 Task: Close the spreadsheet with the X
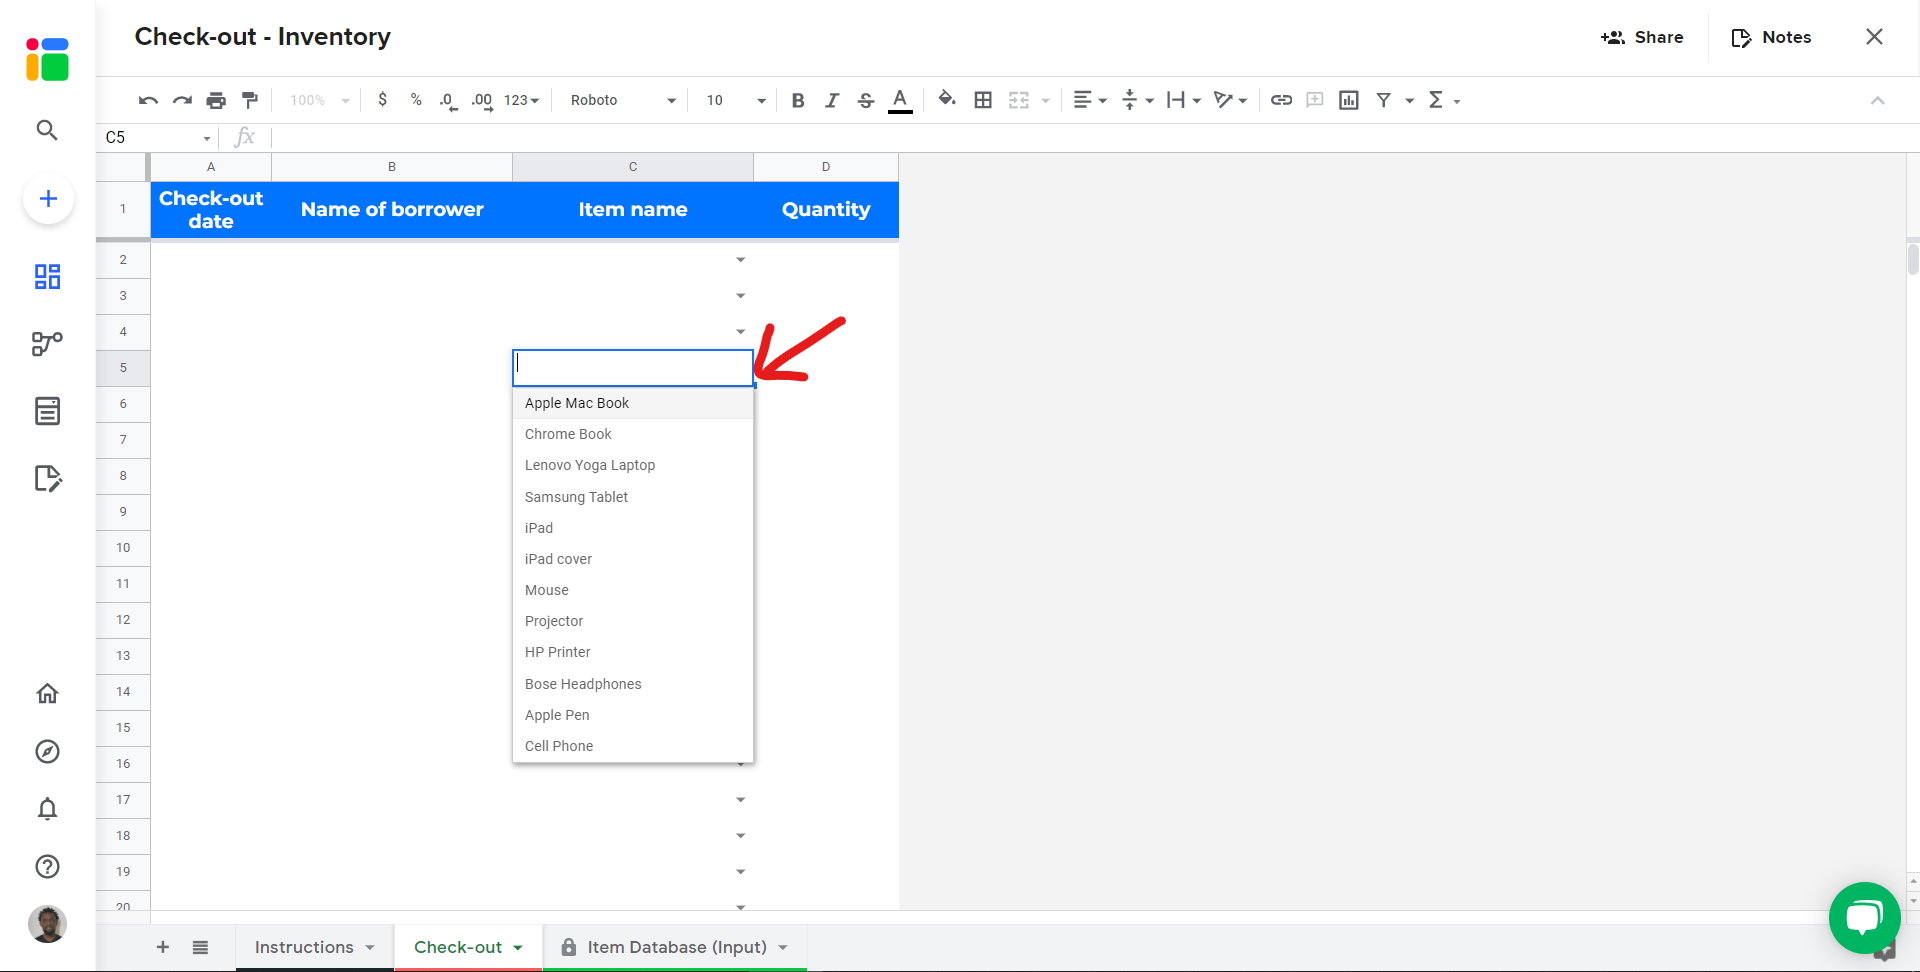(1874, 37)
